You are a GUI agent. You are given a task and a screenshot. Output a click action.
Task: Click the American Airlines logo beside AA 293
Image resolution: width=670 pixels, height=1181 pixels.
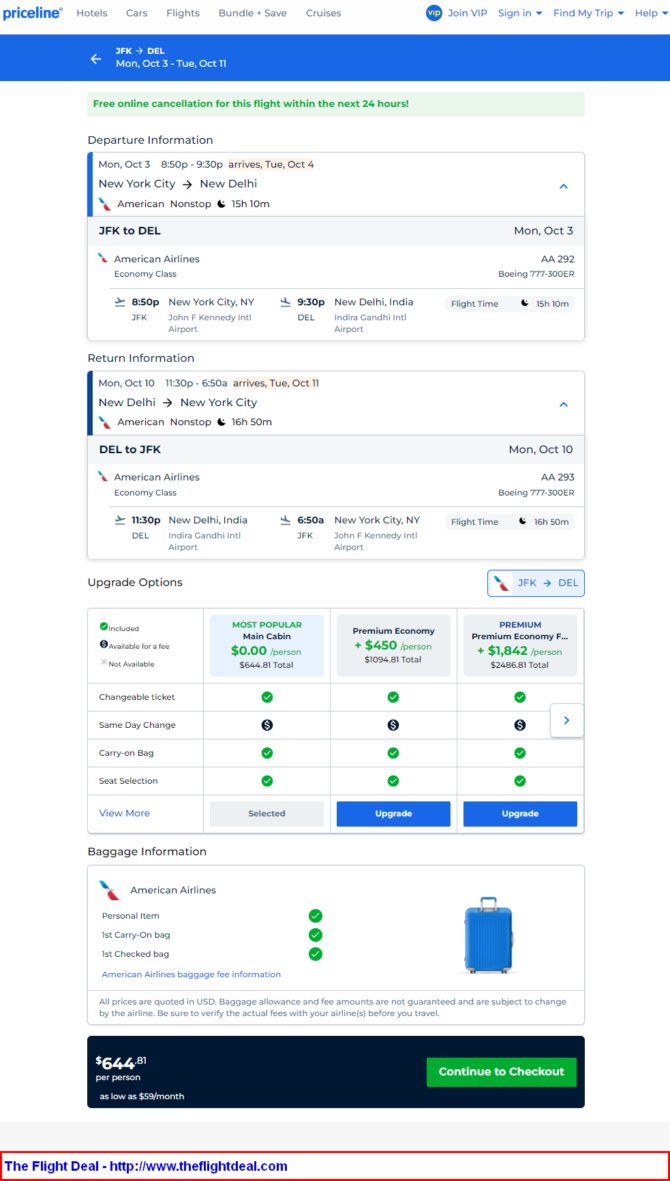[x=103, y=477]
